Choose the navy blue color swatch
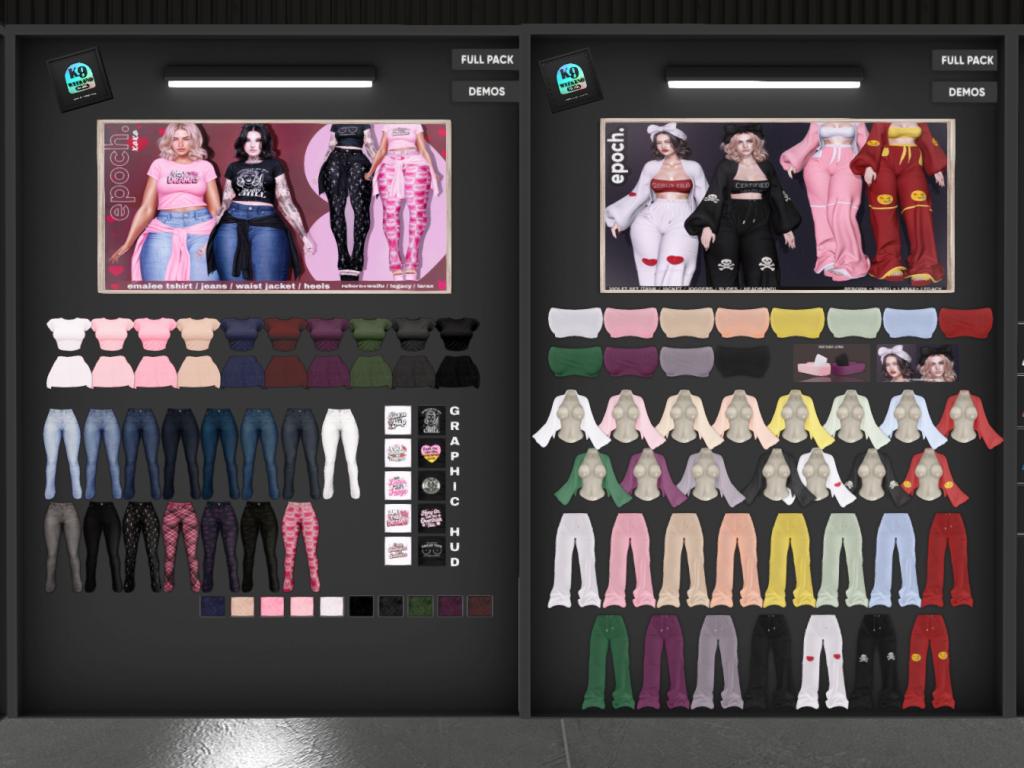Screen dimensions: 1024x768 [212, 606]
